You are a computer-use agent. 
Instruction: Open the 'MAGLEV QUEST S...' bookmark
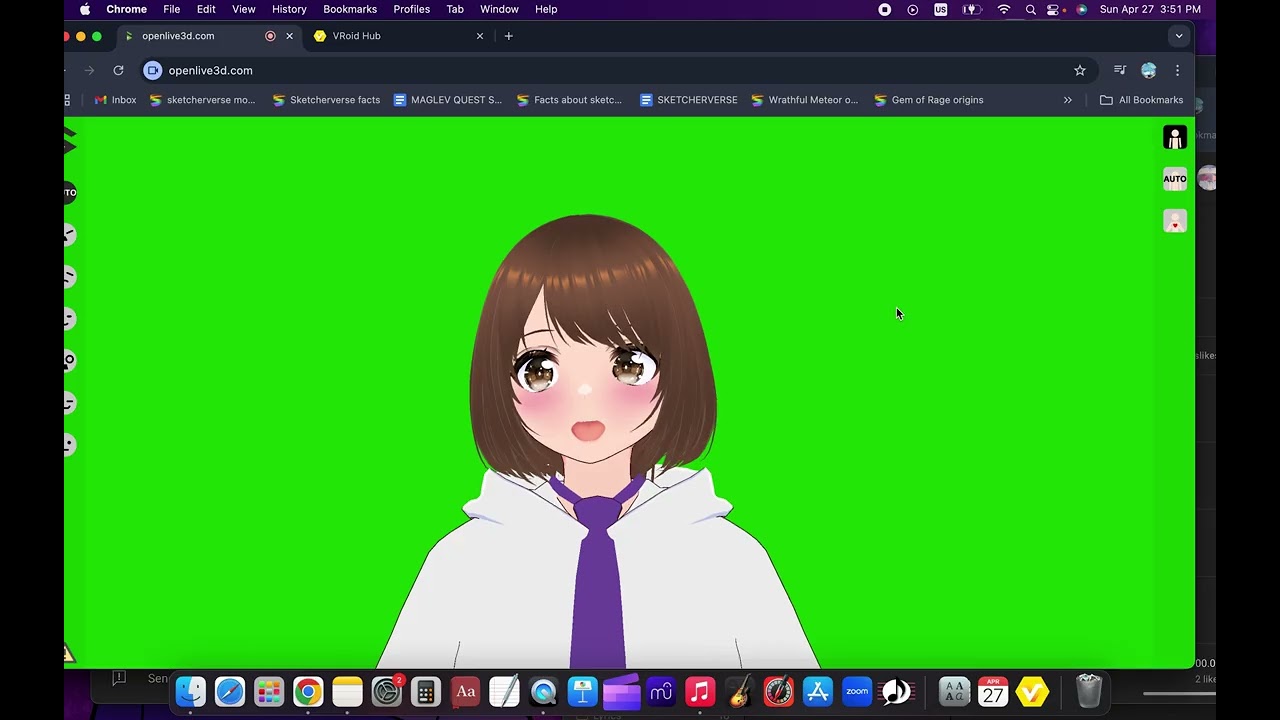[x=448, y=100]
